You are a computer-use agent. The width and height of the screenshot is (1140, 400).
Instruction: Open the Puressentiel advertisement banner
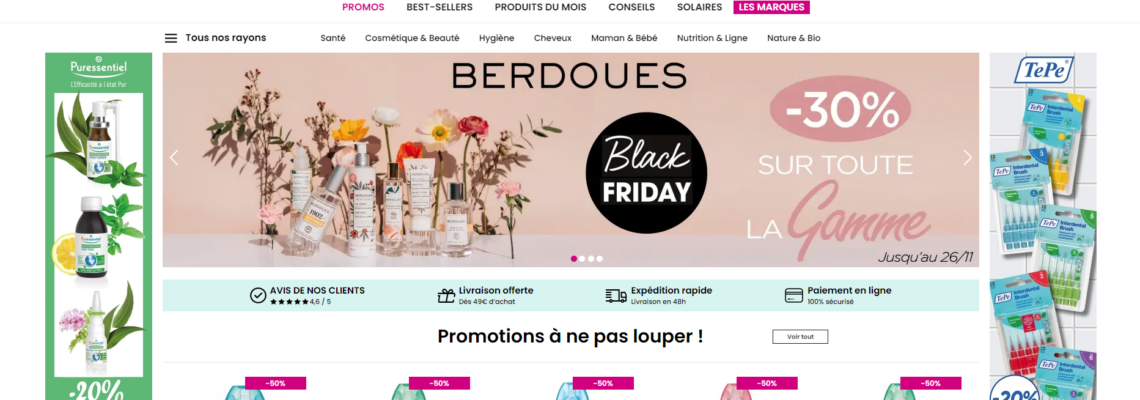pyautogui.click(x=99, y=226)
